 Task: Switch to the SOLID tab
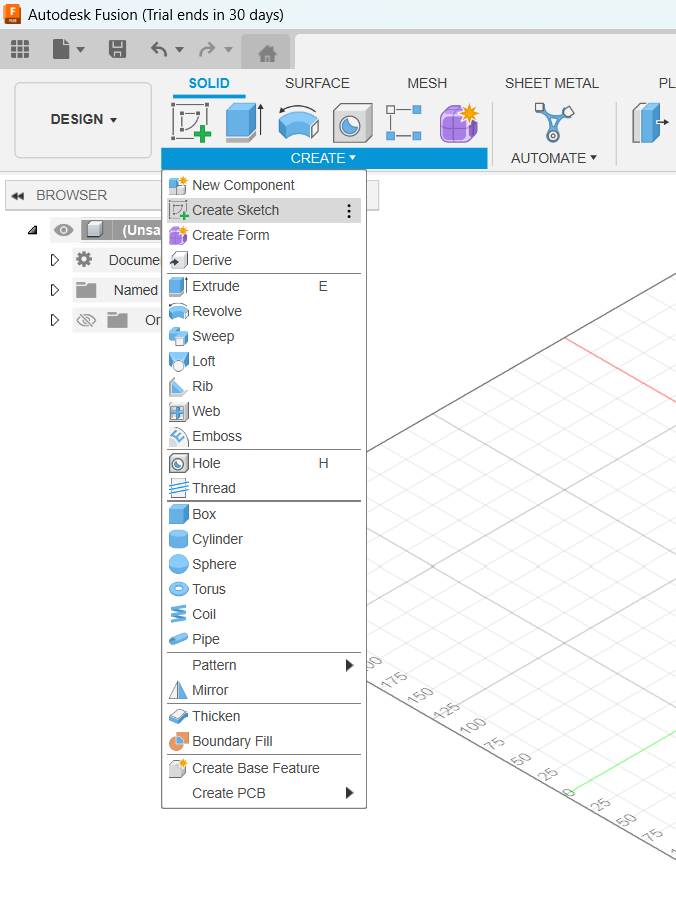coord(209,83)
